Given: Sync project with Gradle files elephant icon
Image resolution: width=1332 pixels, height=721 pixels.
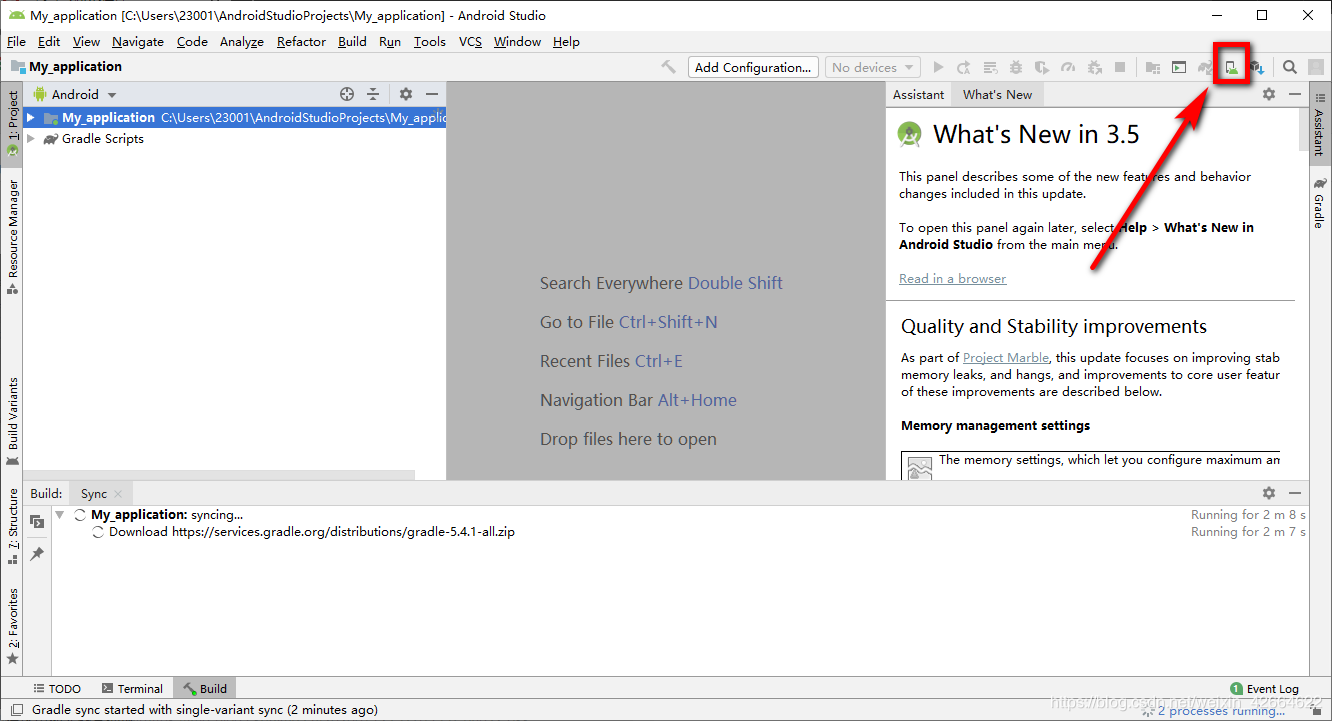Looking at the screenshot, I should 1205,67.
